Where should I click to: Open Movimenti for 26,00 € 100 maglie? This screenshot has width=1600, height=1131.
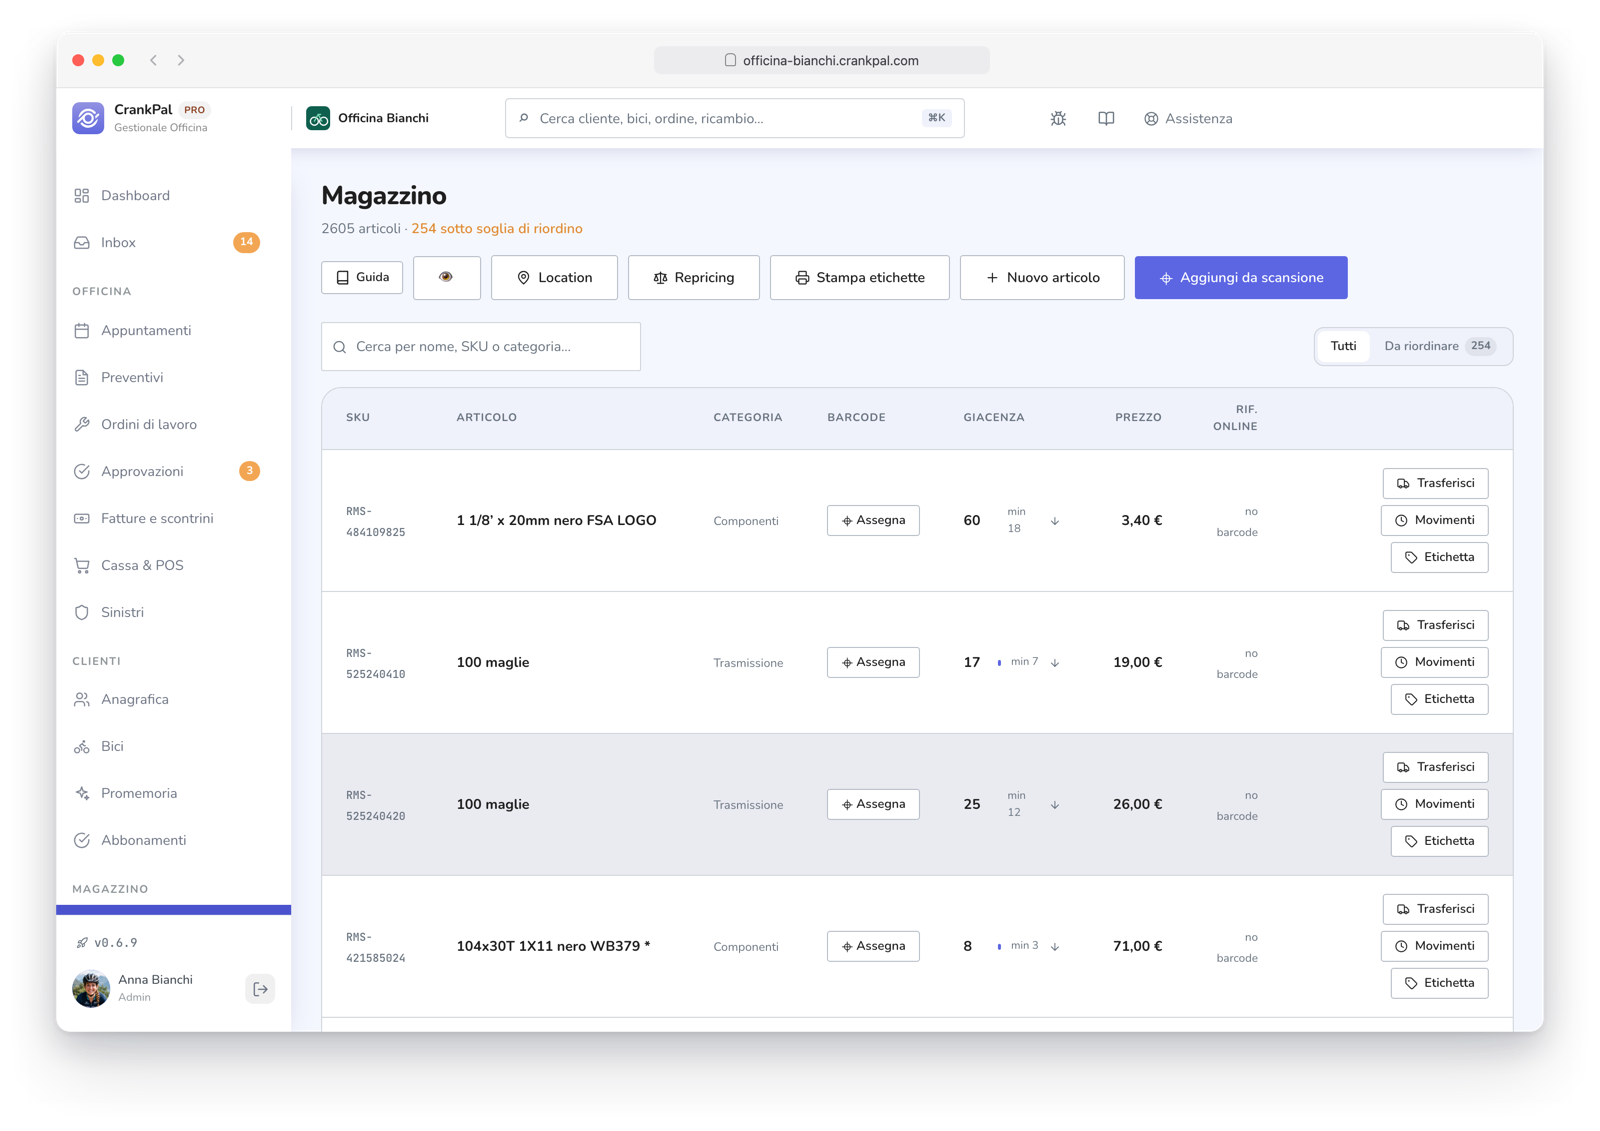(x=1434, y=804)
